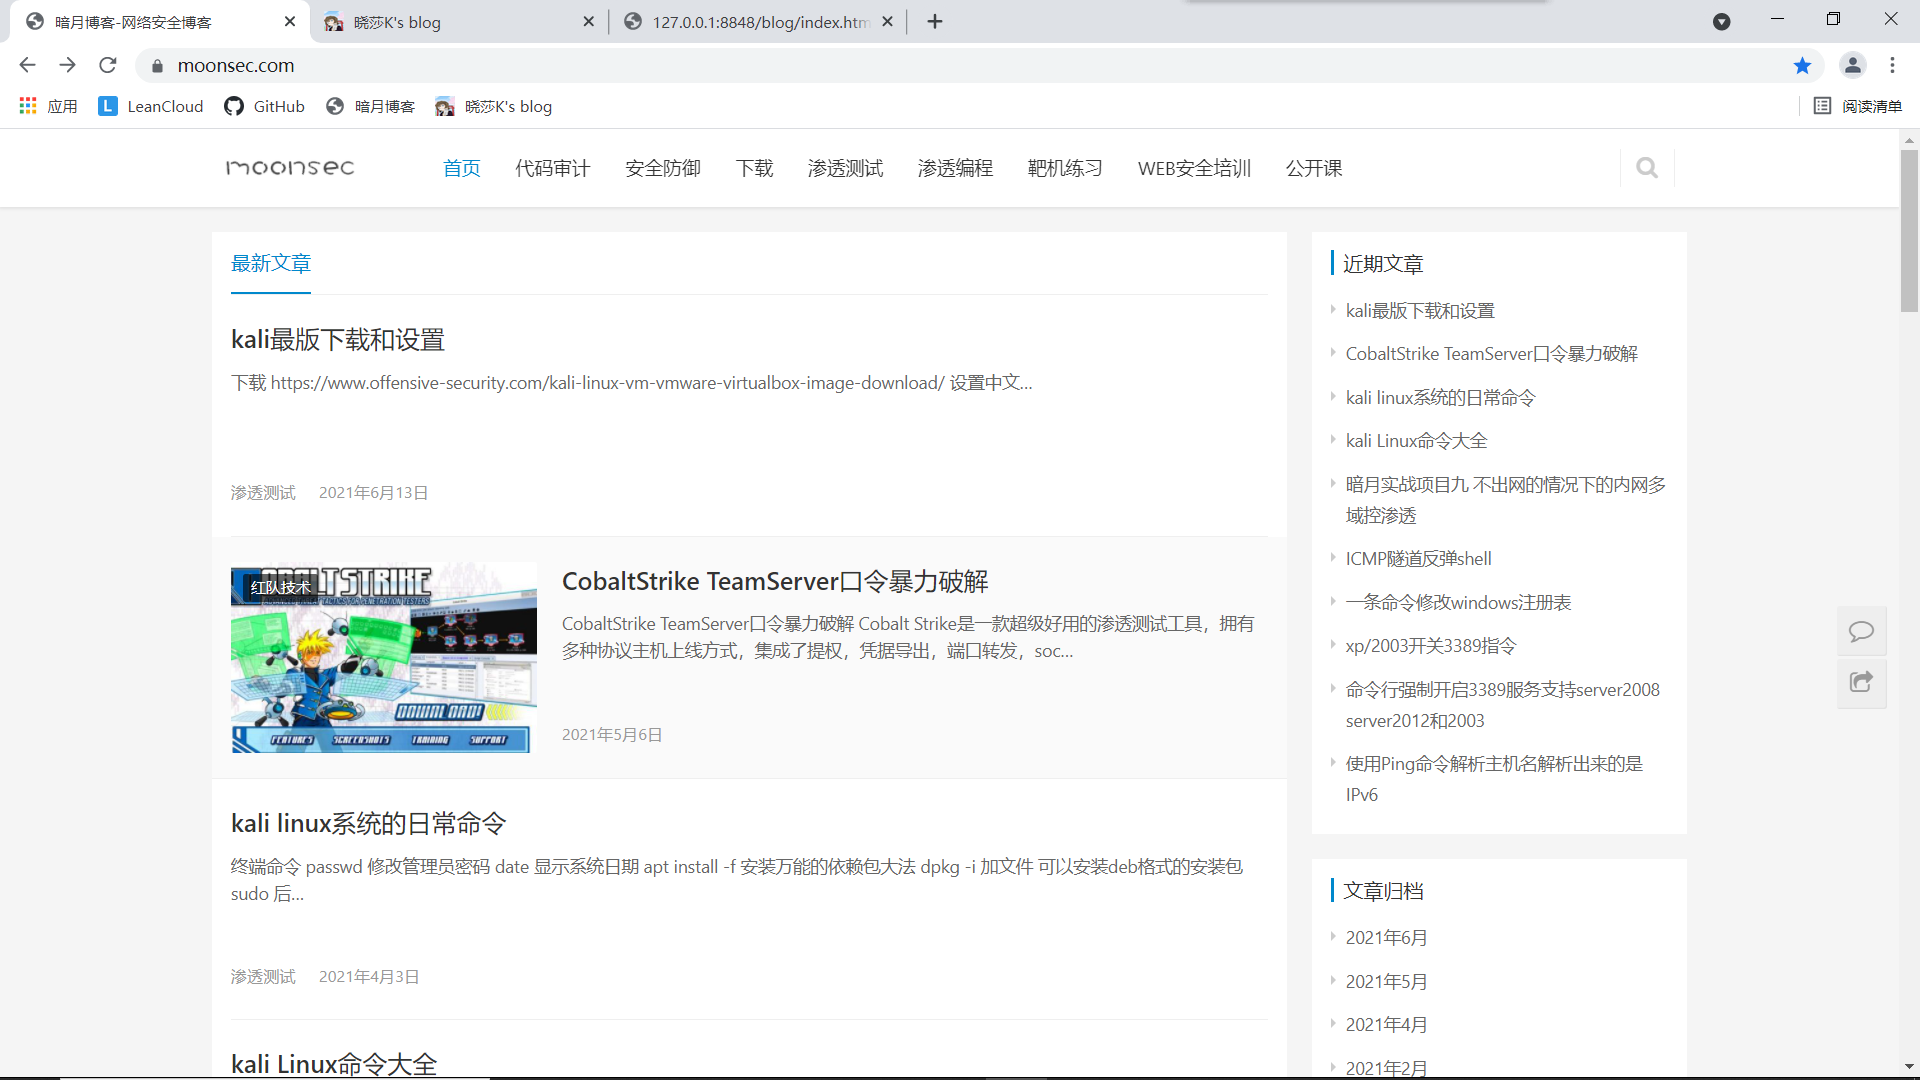Open sidebar link ICMP隧道反弹shell
Screen dimensions: 1920x1080
click(x=1419, y=559)
